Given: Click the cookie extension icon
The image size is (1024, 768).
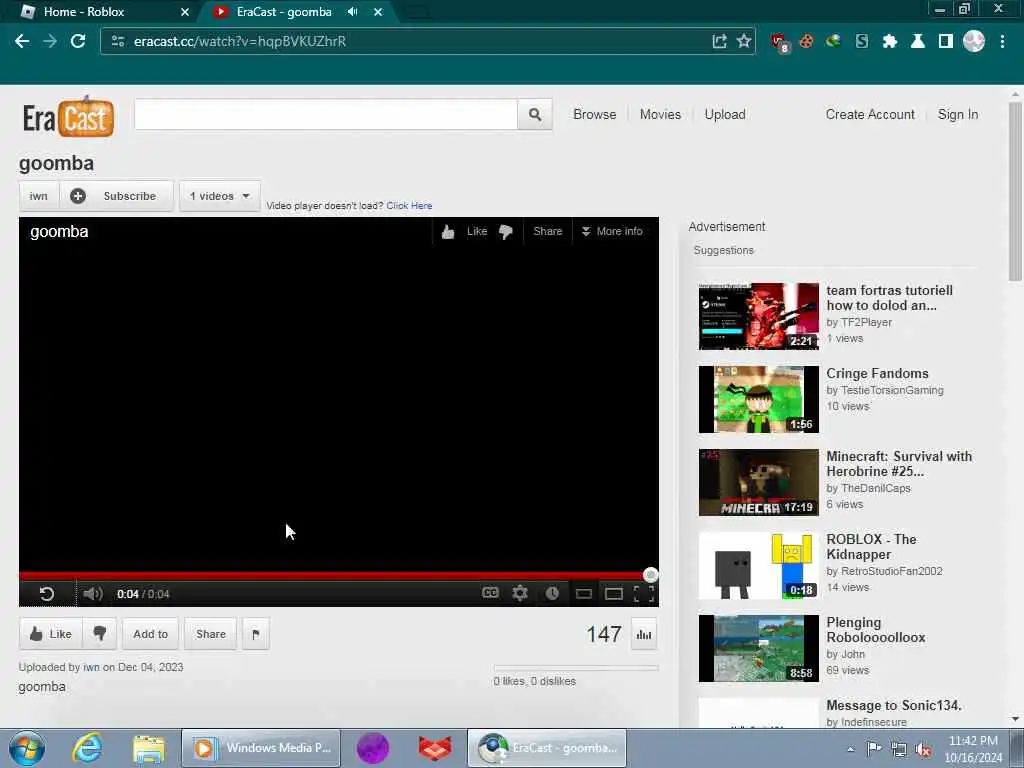Looking at the screenshot, I should point(807,41).
